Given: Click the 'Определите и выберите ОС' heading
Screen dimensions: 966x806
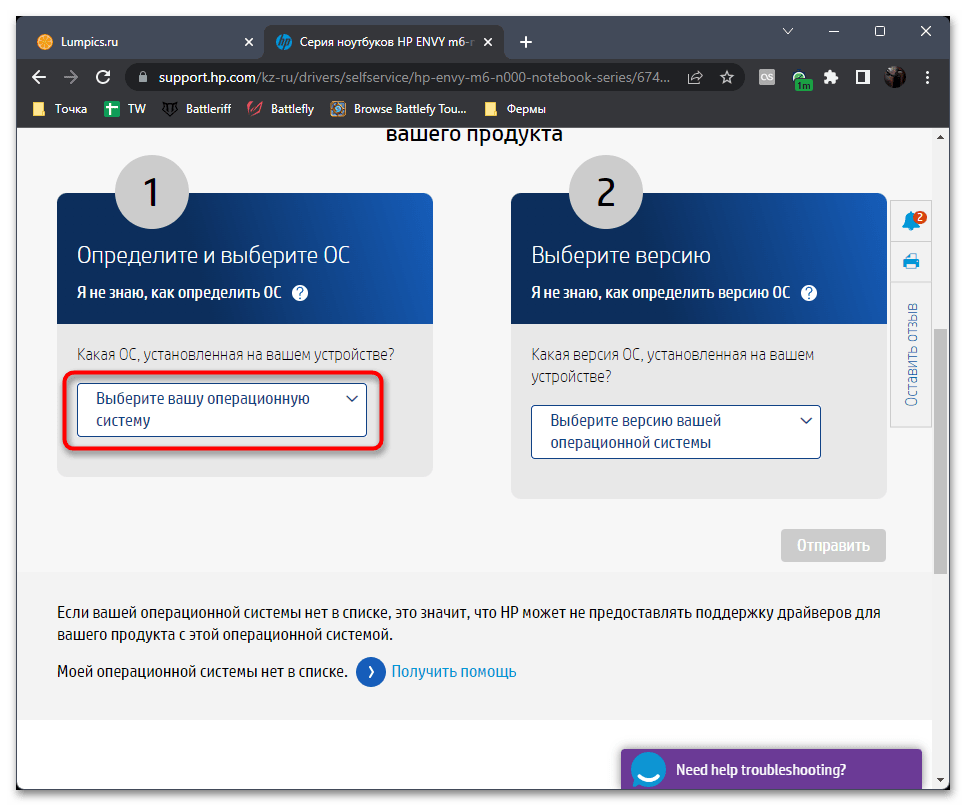Looking at the screenshot, I should [213, 255].
